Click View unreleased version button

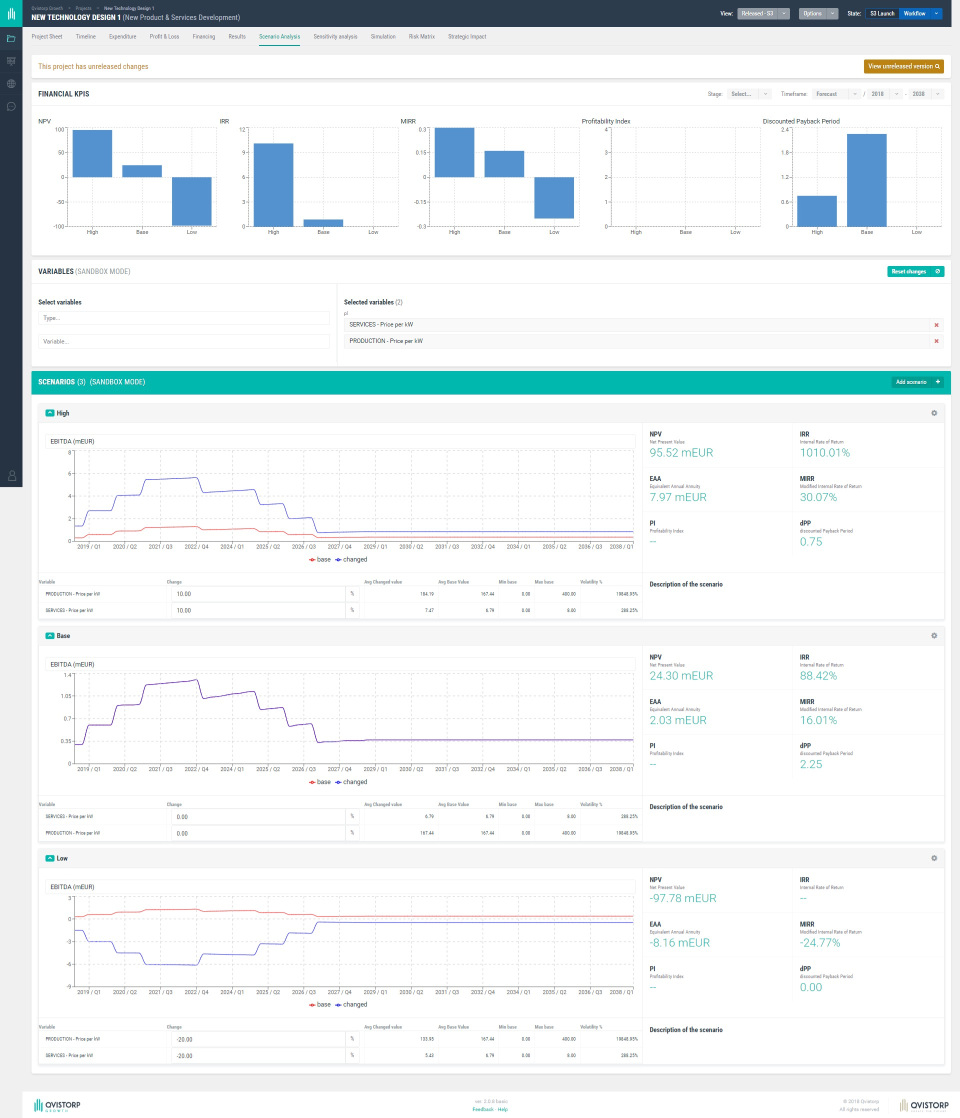click(x=904, y=66)
